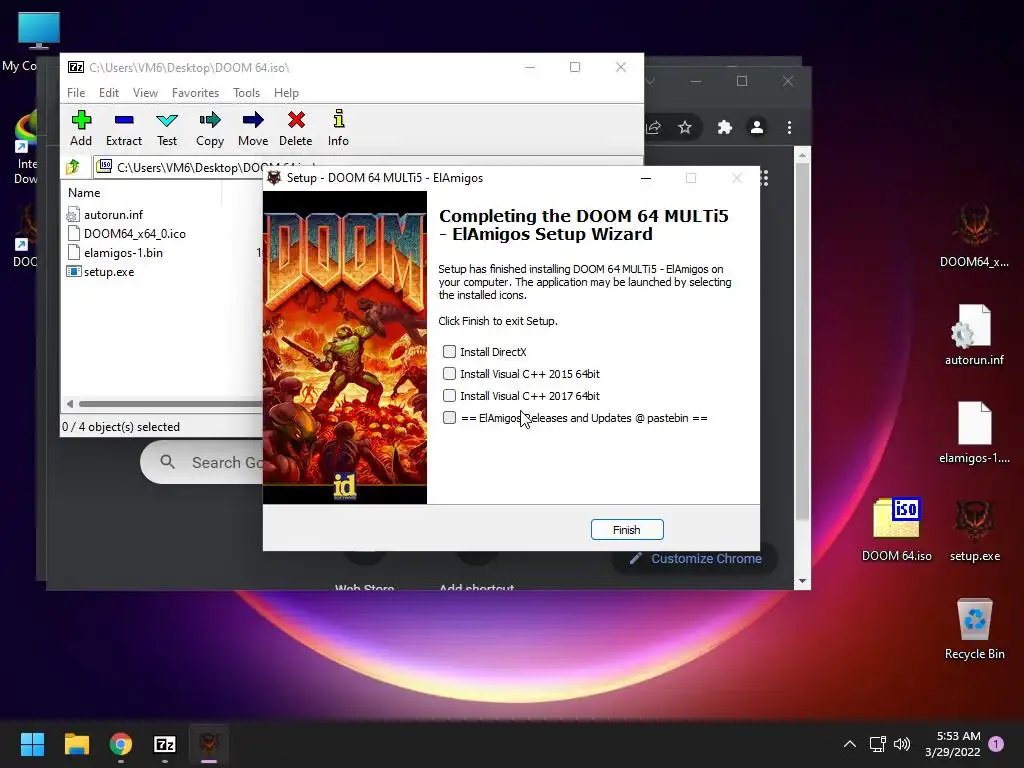Click Chrome page scrollbar down arrow
The image size is (1024, 768).
point(803,581)
